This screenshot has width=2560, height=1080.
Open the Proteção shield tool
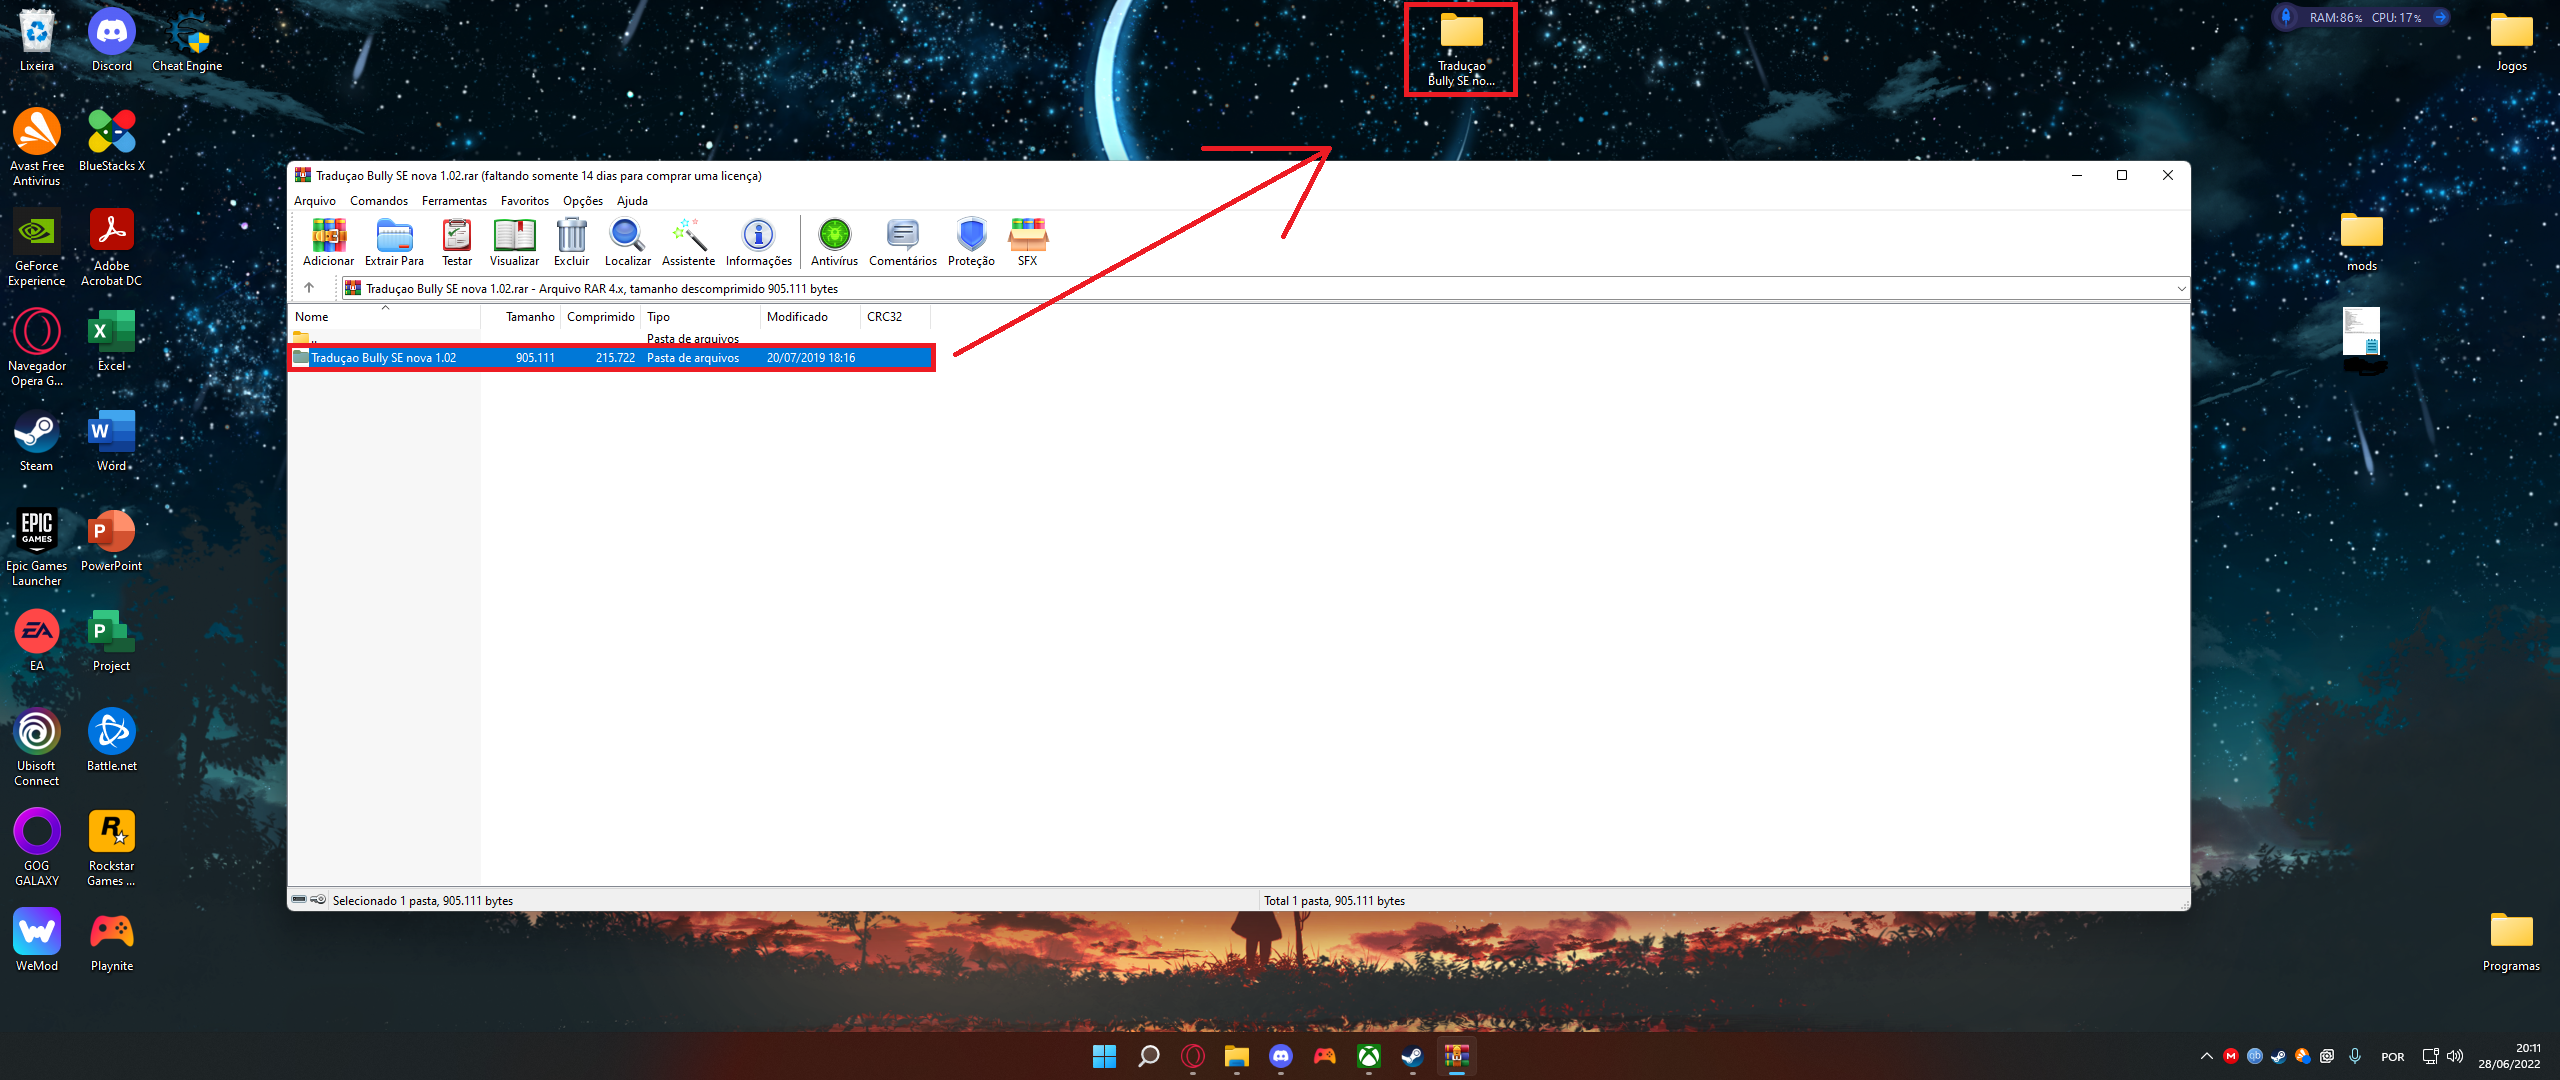tap(971, 241)
